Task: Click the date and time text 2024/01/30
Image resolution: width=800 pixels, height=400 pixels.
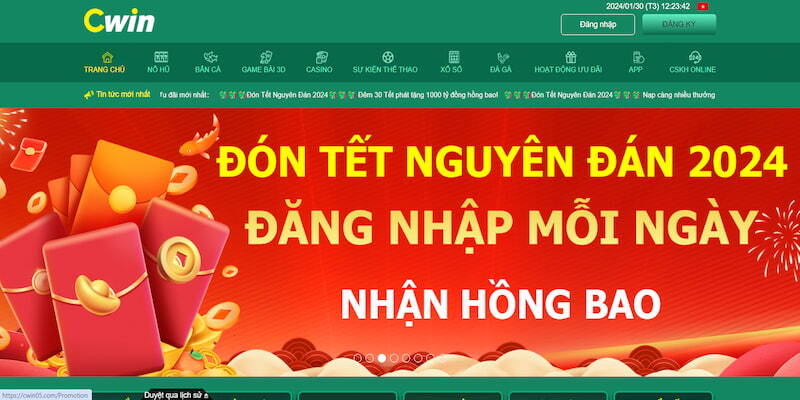Action: (x=648, y=7)
